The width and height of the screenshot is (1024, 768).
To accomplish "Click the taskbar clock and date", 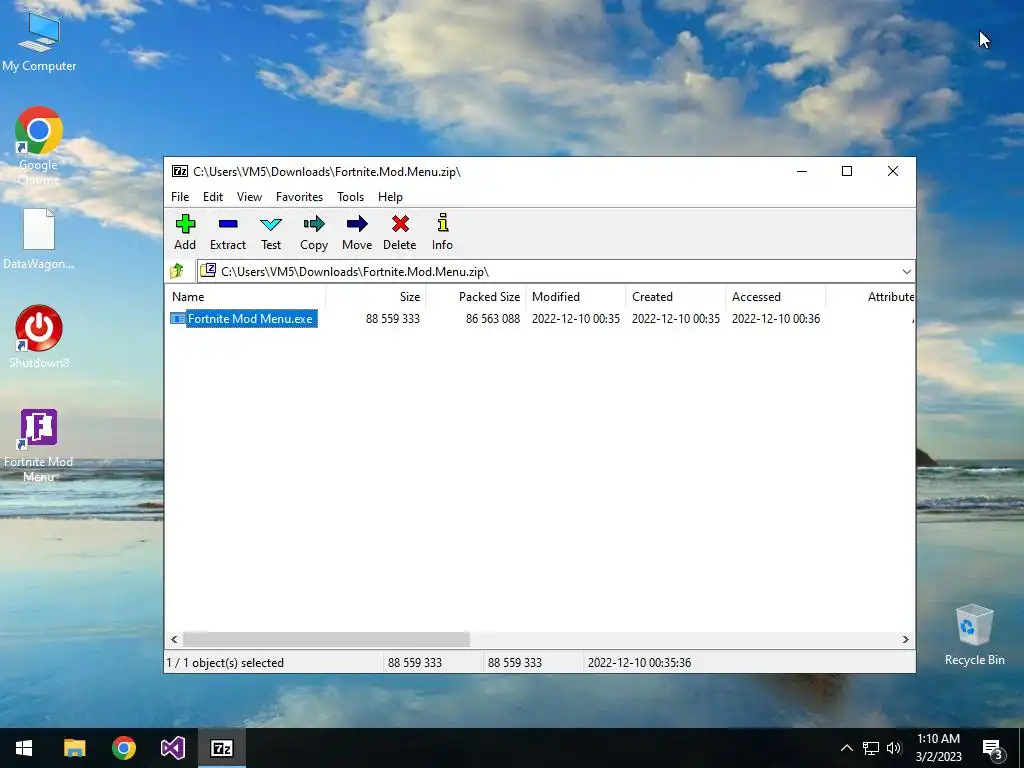I will click(938, 748).
